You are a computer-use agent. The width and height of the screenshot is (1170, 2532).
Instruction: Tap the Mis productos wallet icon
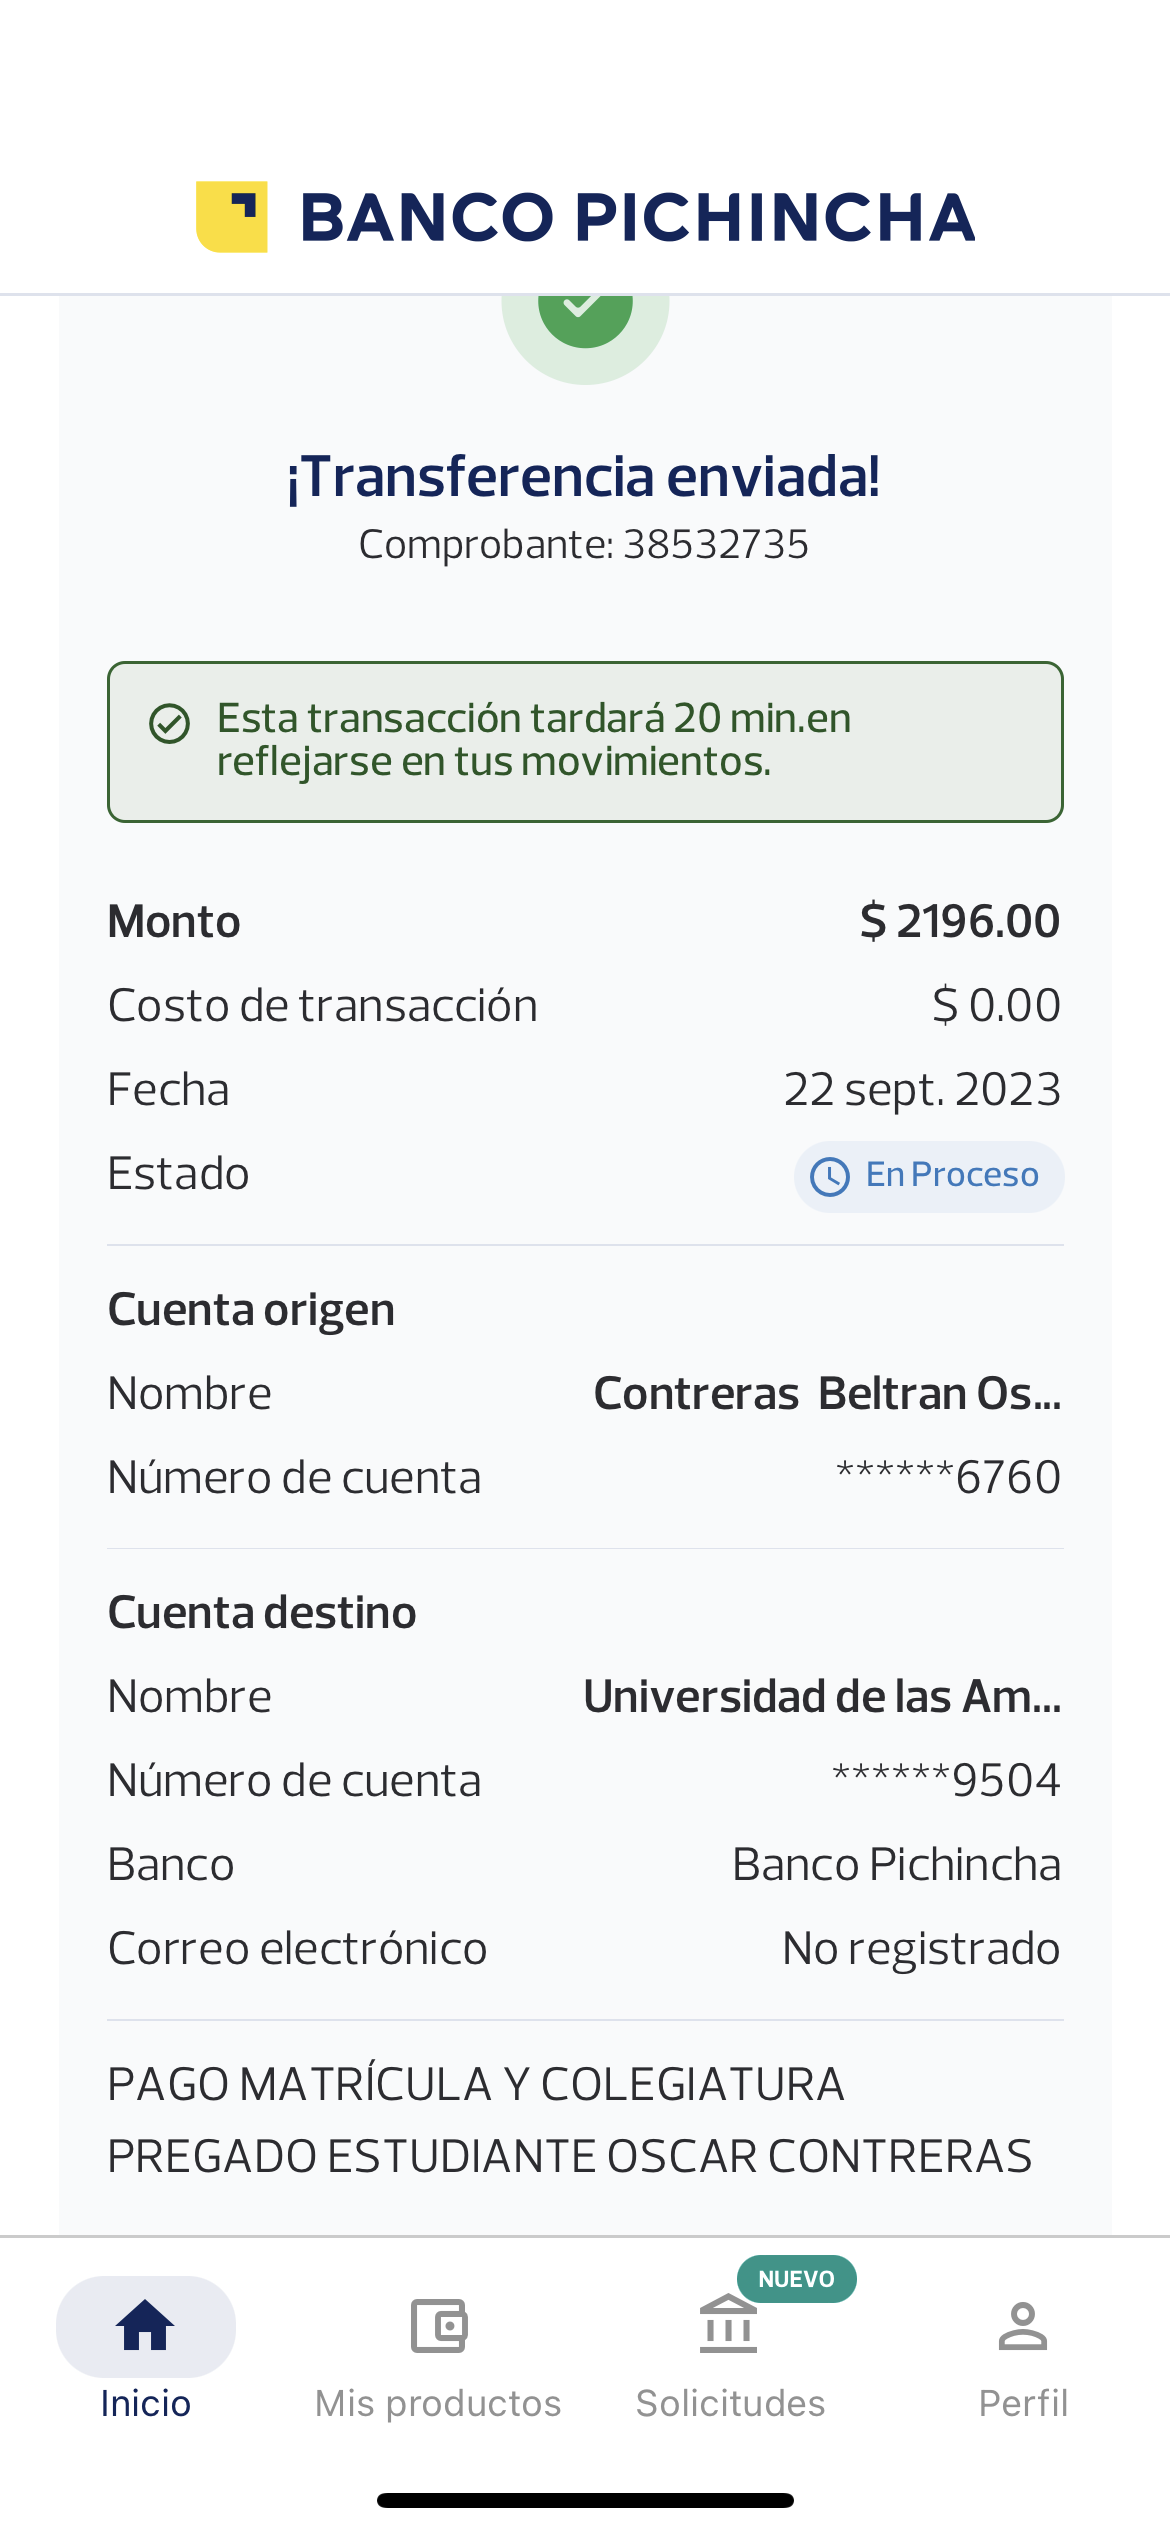438,2325
